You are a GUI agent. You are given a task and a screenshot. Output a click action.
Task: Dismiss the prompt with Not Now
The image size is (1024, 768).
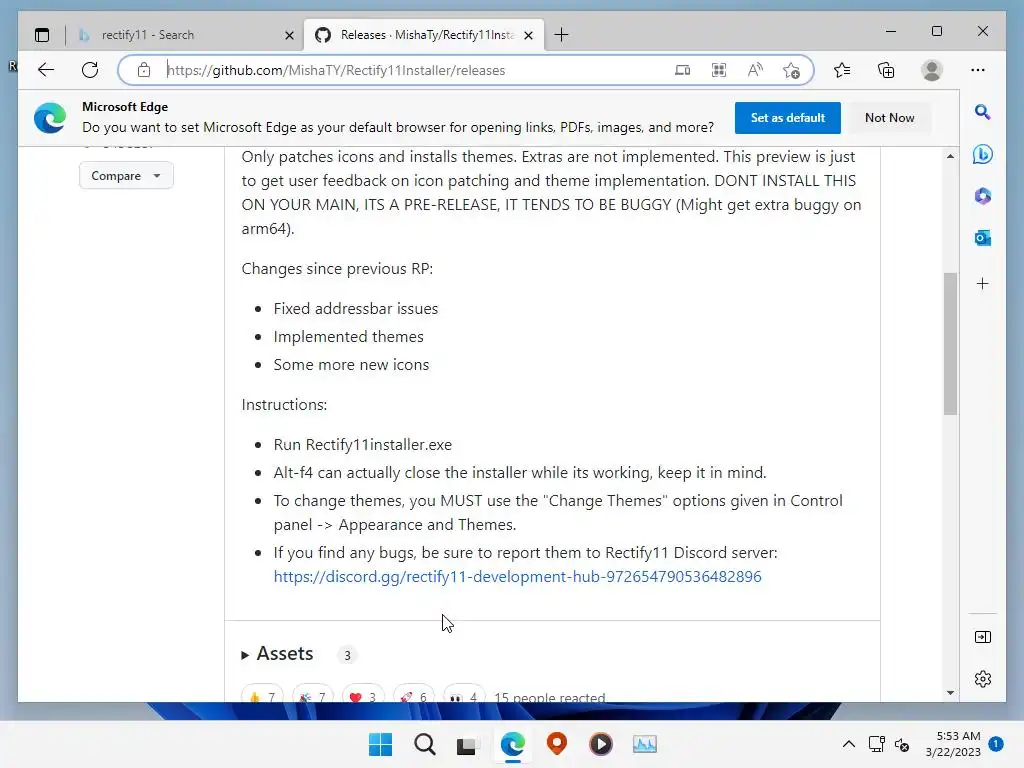coord(889,118)
